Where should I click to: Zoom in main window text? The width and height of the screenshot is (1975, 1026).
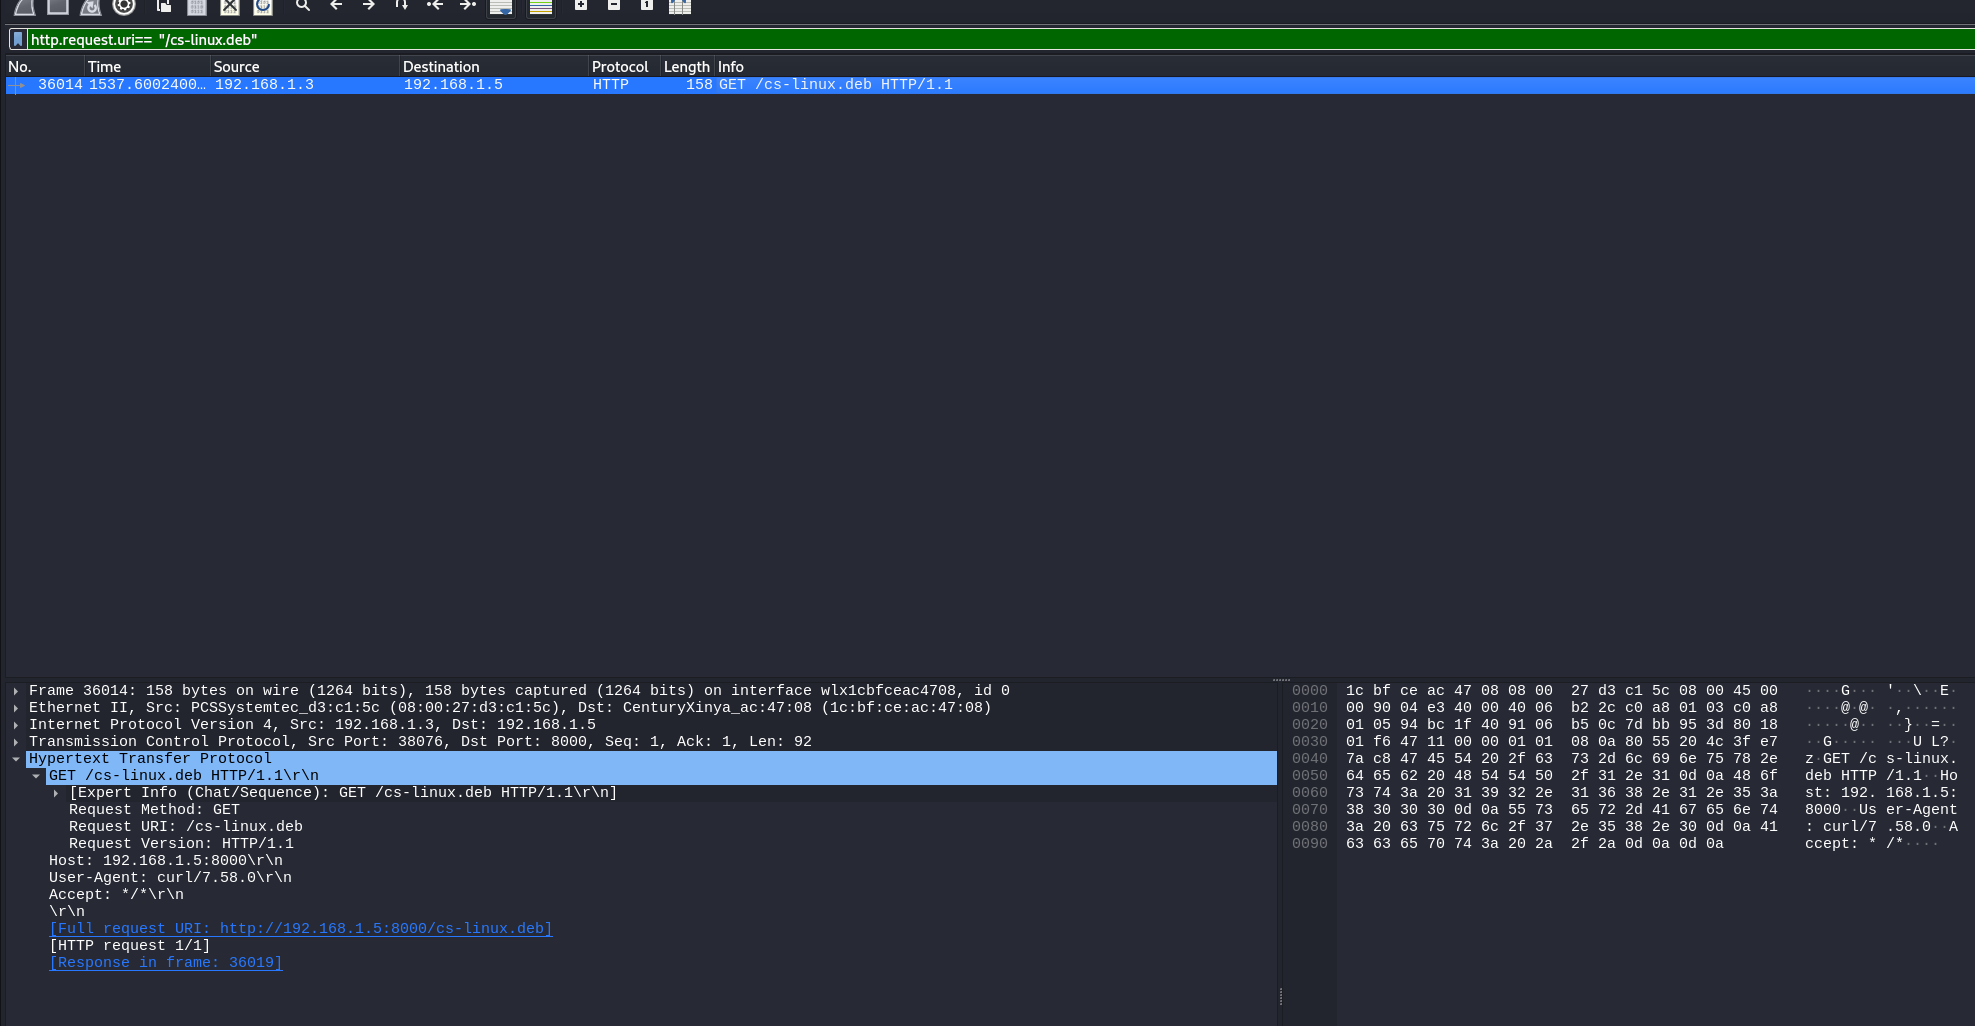click(581, 6)
